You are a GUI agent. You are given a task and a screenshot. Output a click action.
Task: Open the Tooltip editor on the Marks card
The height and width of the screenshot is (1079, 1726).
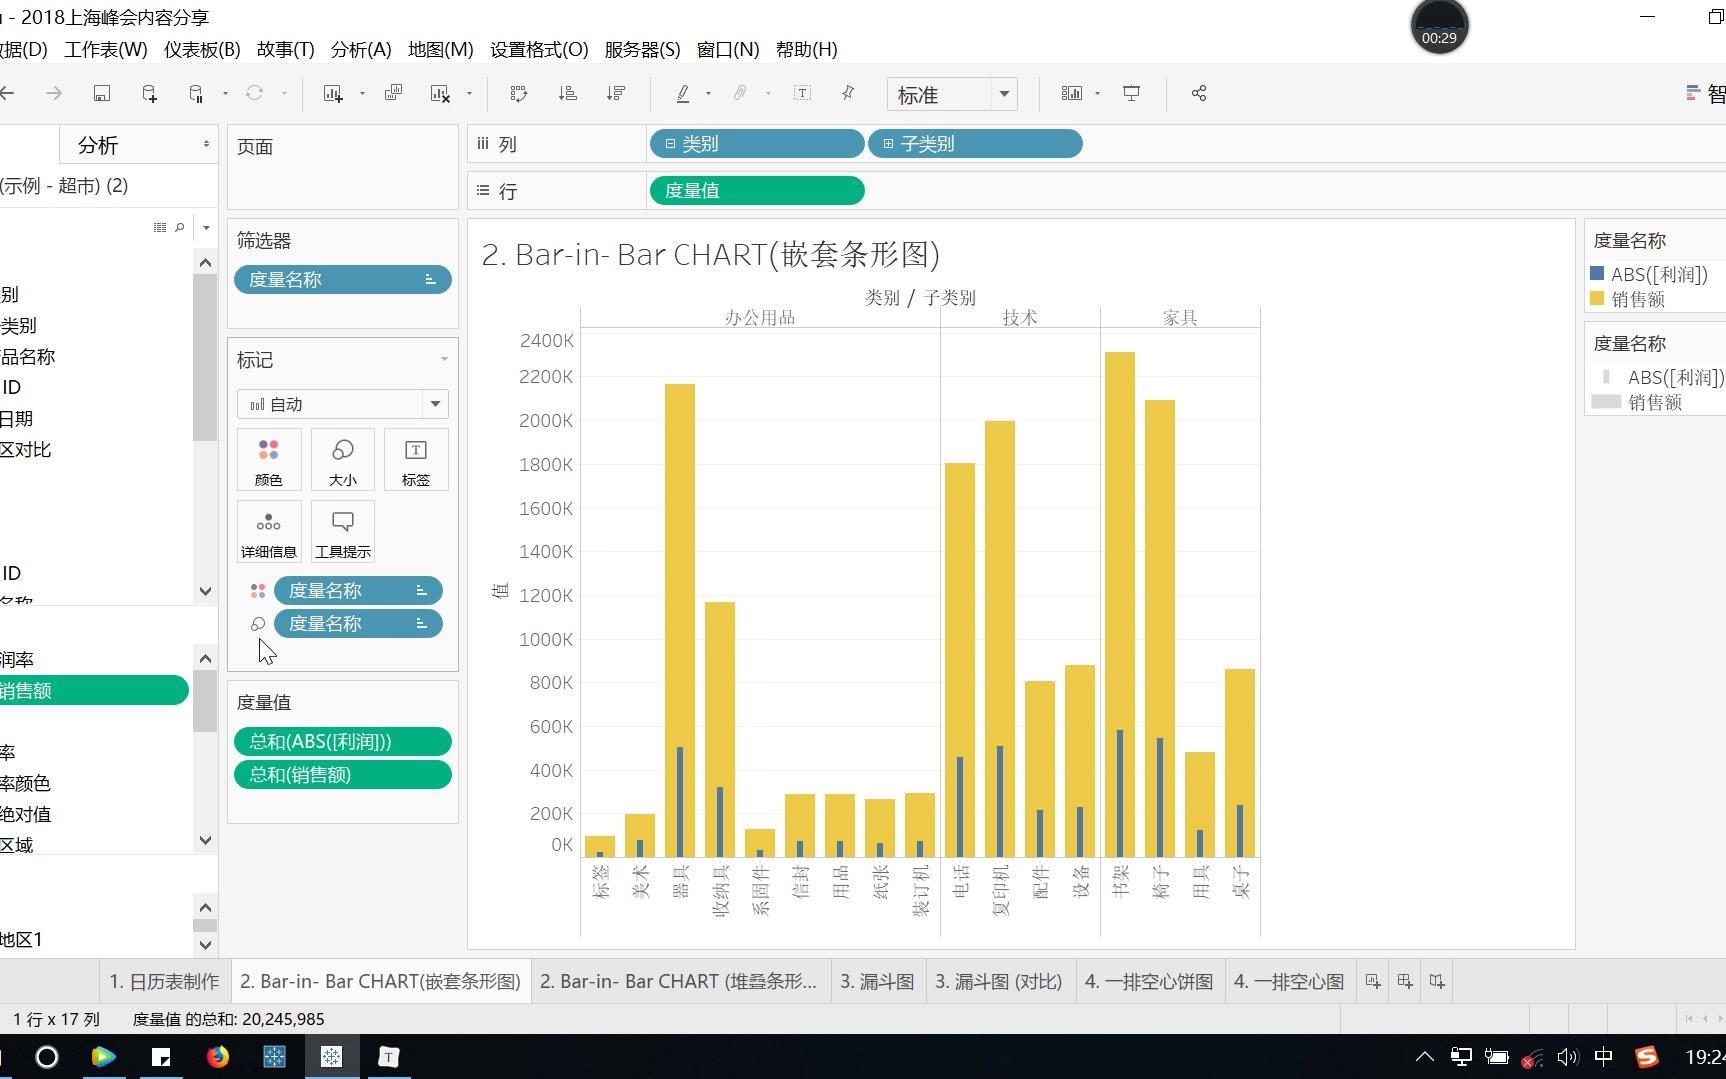pyautogui.click(x=342, y=531)
